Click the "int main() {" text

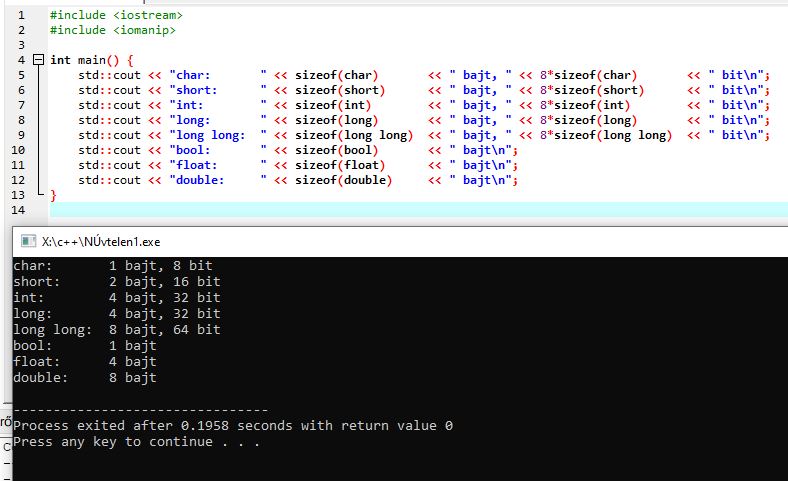pos(92,60)
